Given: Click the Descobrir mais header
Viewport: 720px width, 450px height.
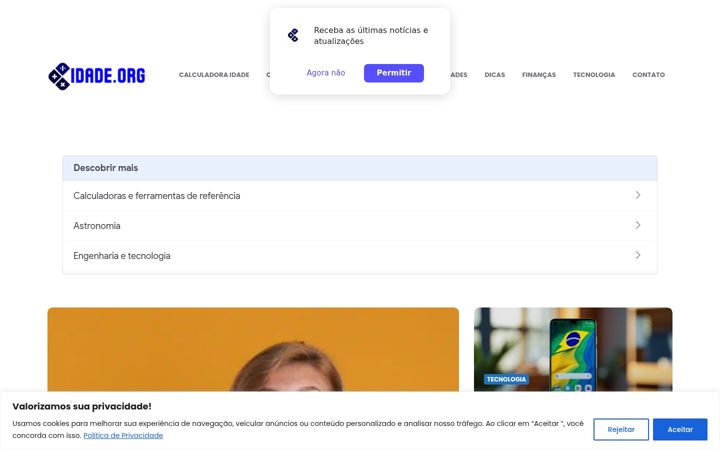Looking at the screenshot, I should [x=360, y=168].
